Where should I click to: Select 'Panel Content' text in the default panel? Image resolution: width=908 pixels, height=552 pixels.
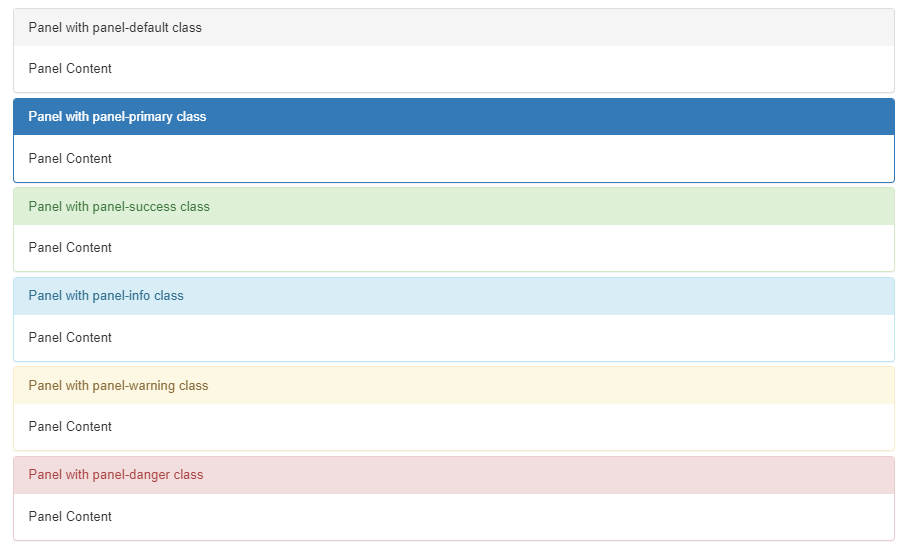point(70,68)
